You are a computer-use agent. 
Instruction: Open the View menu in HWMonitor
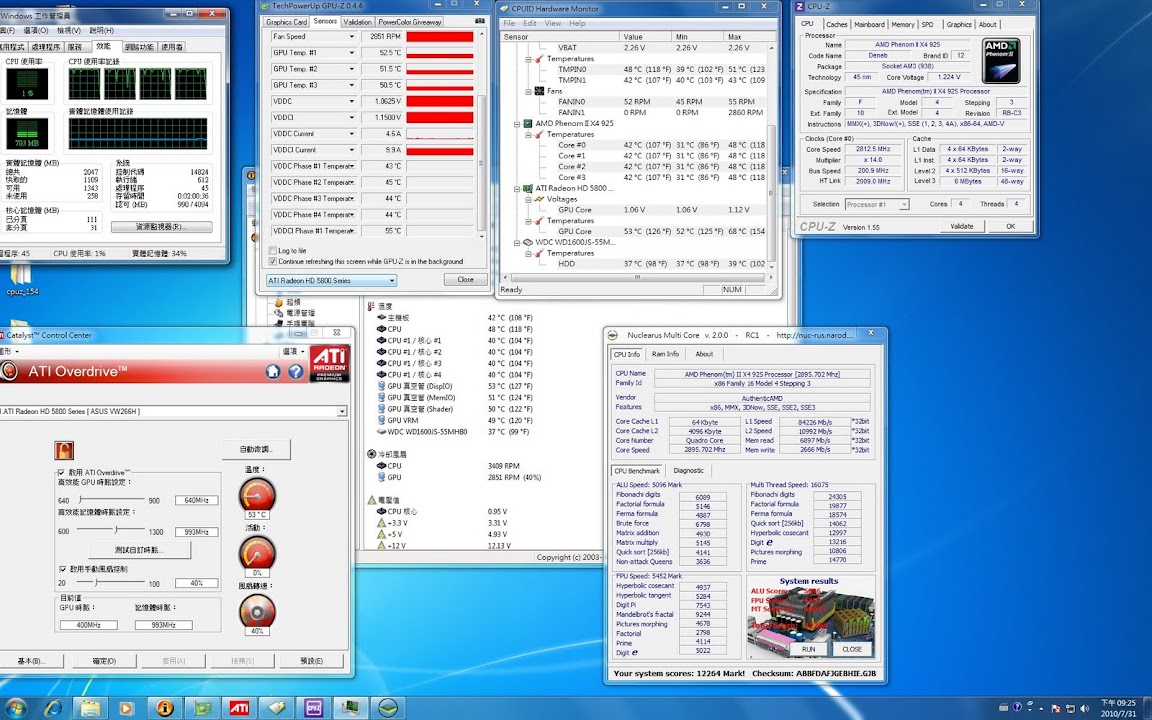click(x=552, y=24)
